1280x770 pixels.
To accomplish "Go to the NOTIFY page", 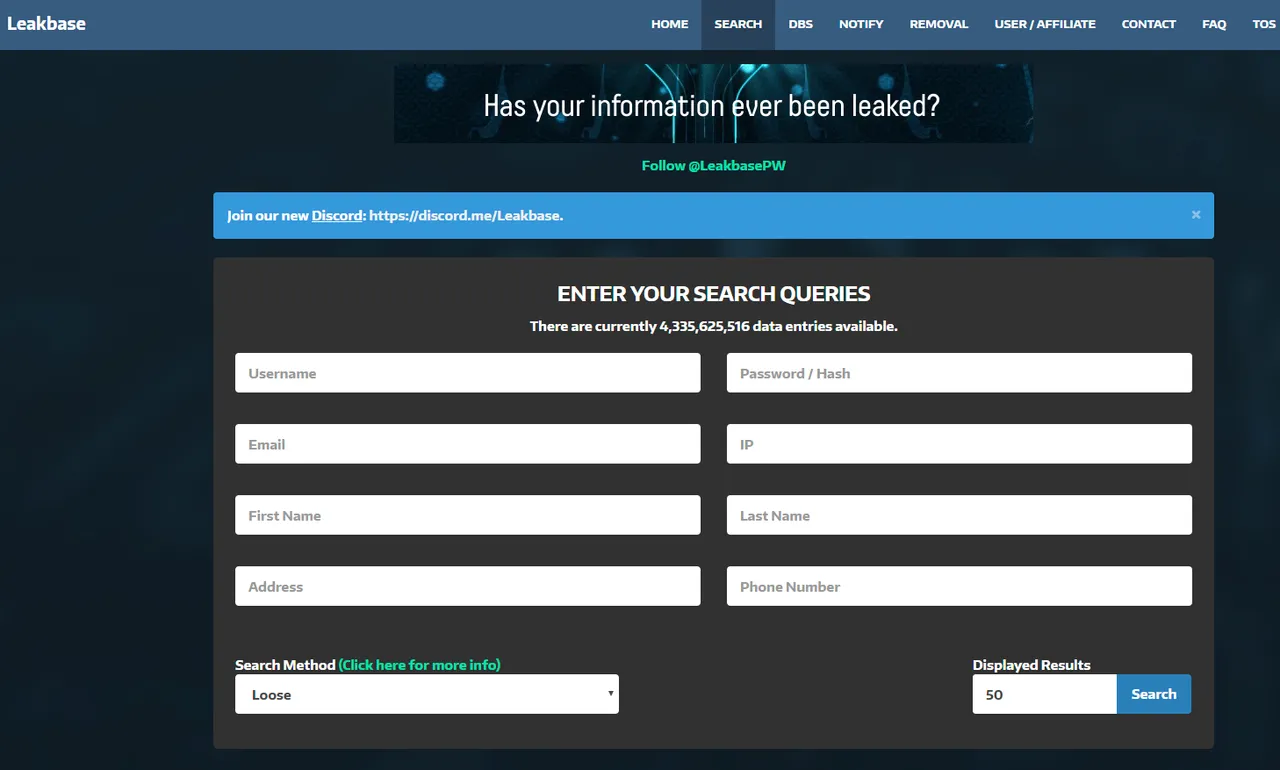I will [x=861, y=24].
